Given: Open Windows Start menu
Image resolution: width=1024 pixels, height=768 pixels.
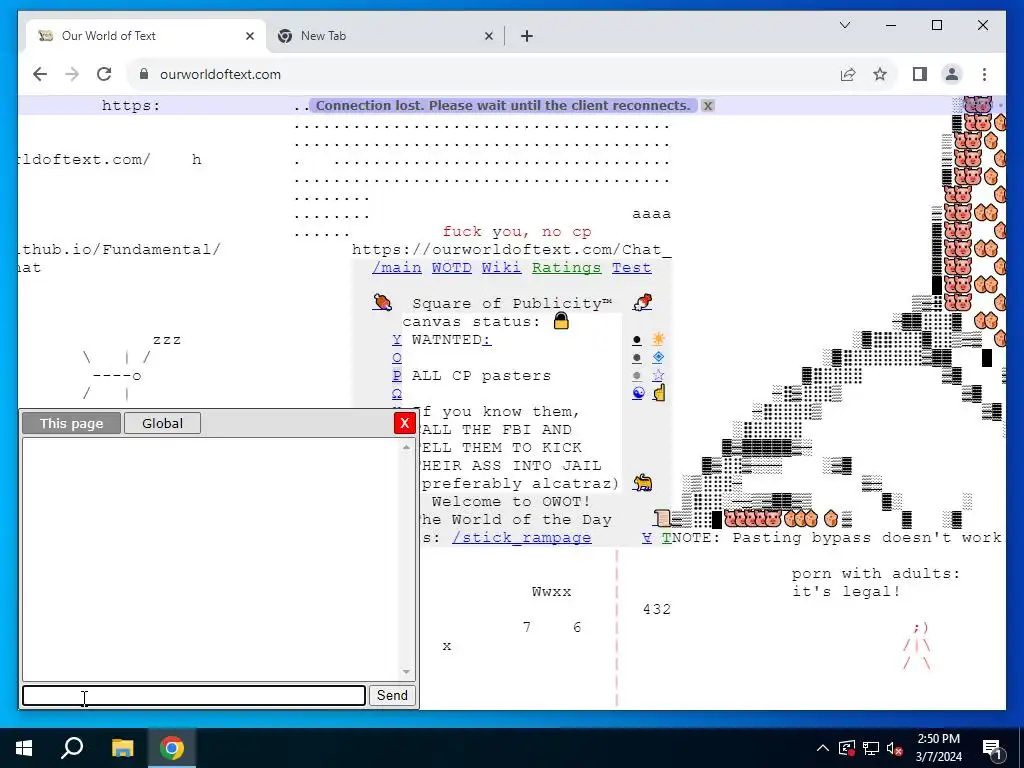Looking at the screenshot, I should coord(24,748).
